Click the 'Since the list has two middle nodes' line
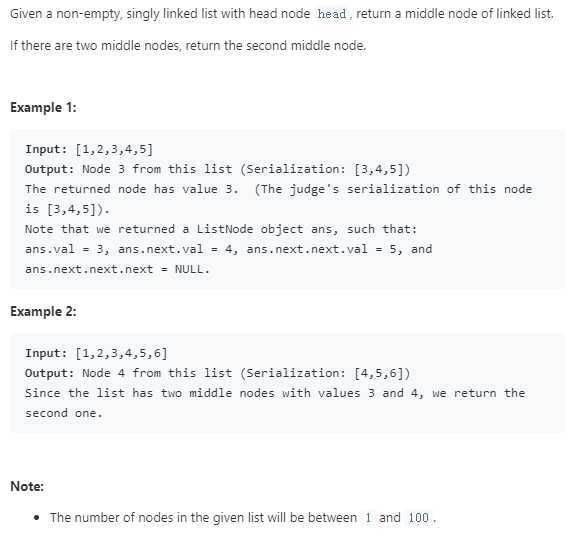This screenshot has width=579, height=543. [275, 393]
